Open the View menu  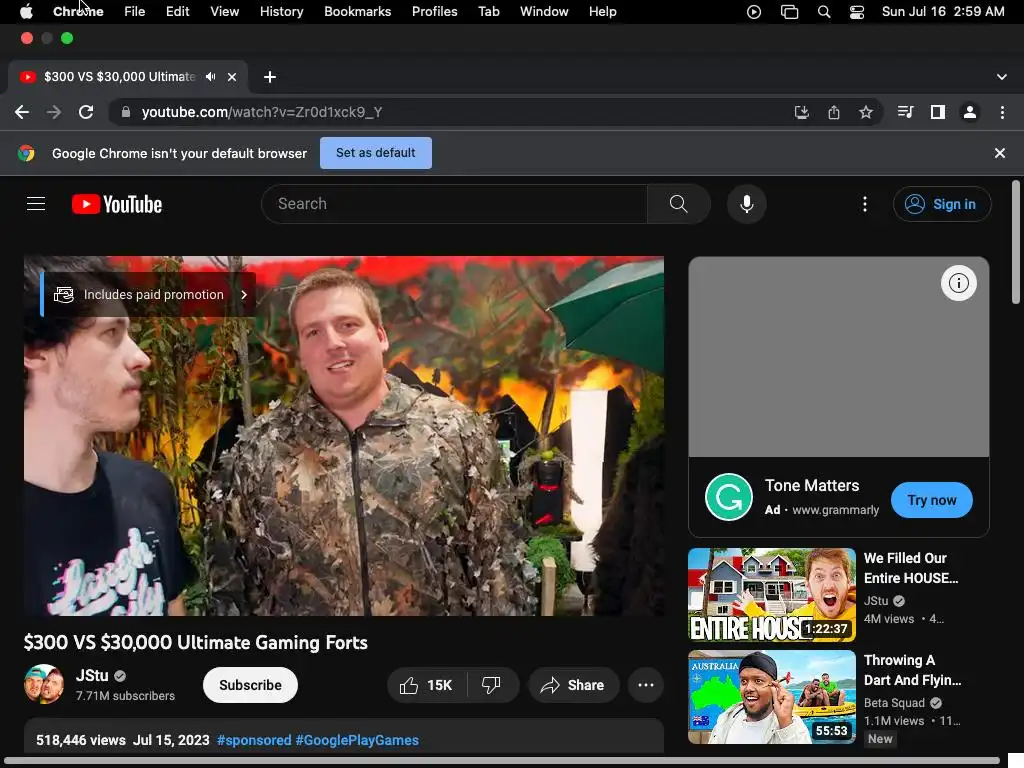(224, 12)
